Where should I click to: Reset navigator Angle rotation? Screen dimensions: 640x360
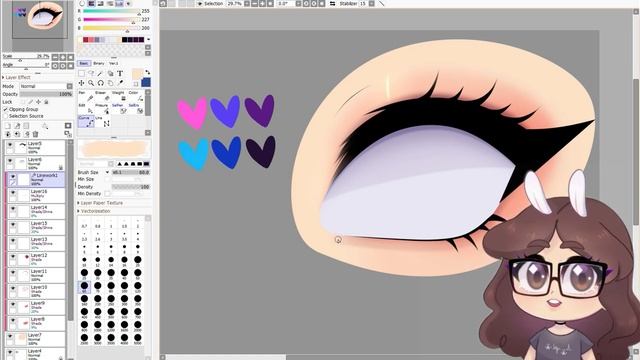point(70,66)
